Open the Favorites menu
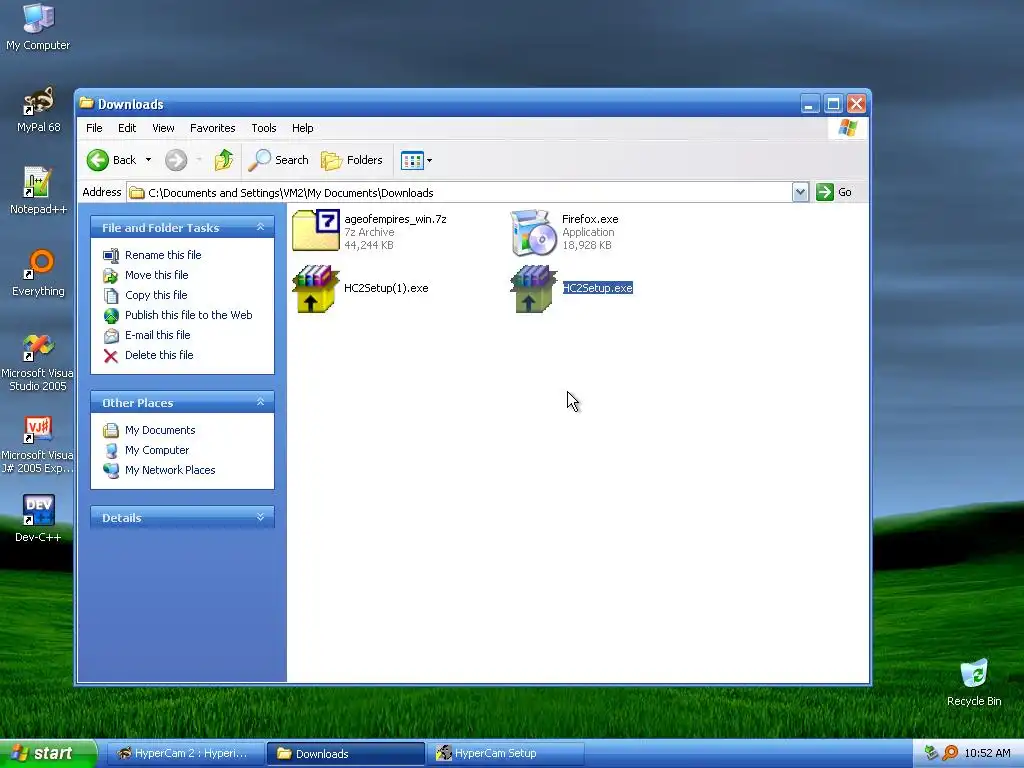 (212, 128)
